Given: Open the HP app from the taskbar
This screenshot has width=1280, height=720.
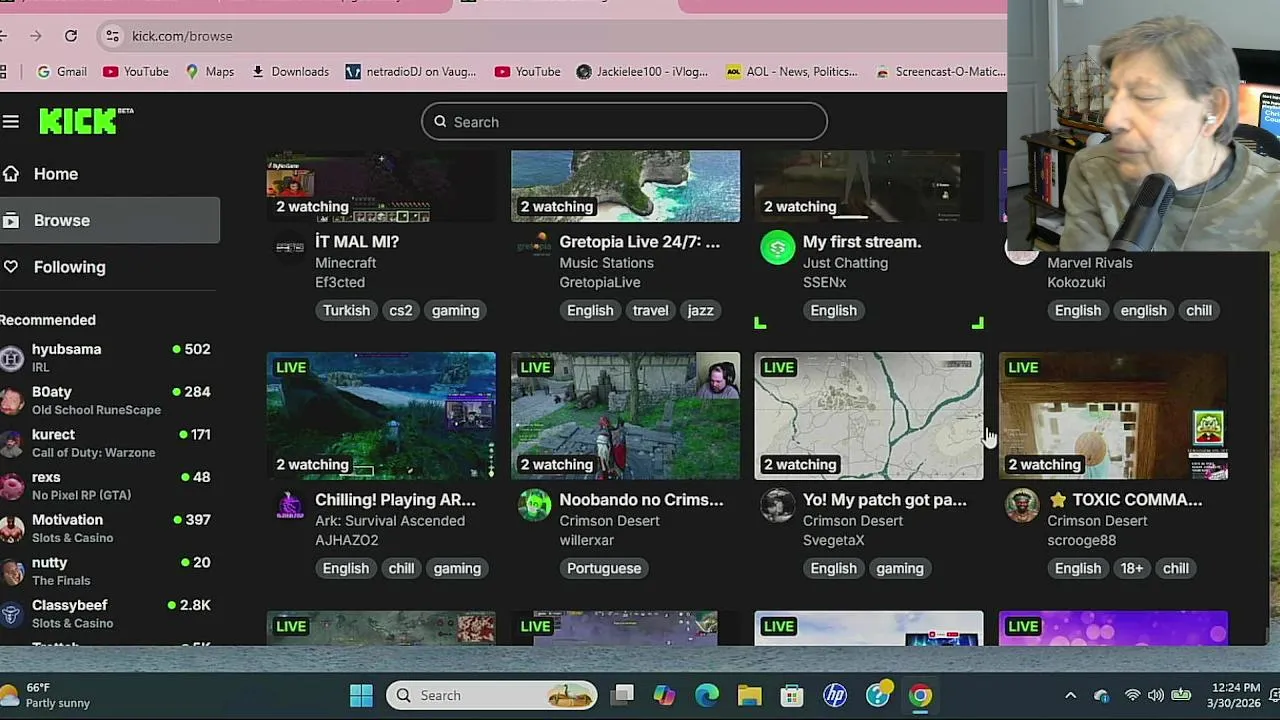Looking at the screenshot, I should click(835, 695).
